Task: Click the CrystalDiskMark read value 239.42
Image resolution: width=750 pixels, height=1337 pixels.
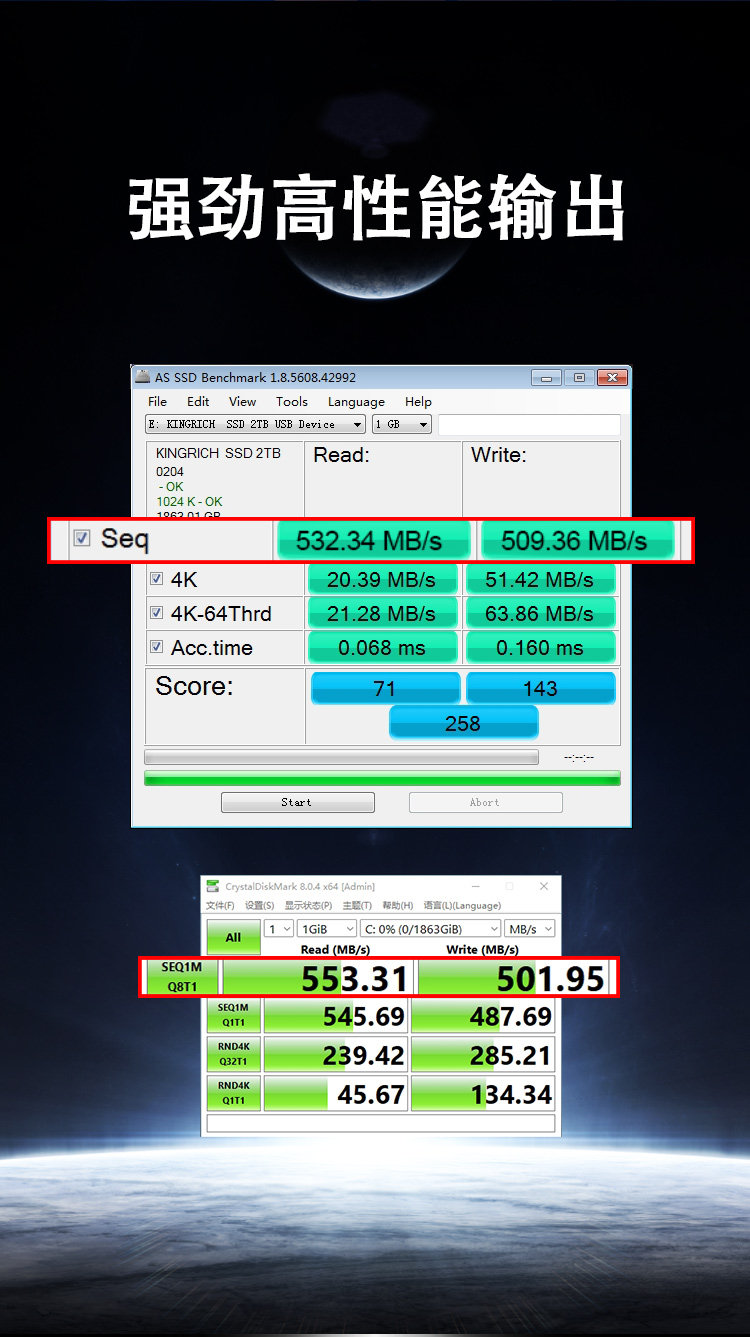Action: click(335, 1055)
